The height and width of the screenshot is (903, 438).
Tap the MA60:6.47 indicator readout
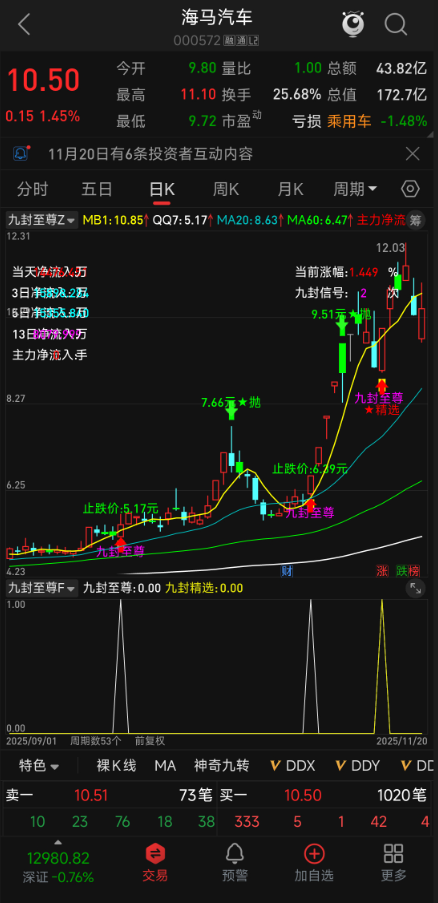click(320, 219)
